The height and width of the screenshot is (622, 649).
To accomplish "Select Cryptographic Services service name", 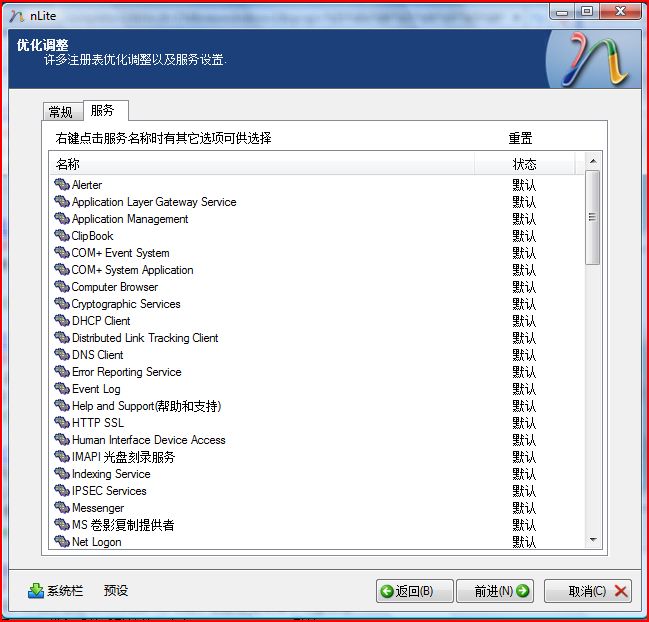I will pyautogui.click(x=126, y=303).
